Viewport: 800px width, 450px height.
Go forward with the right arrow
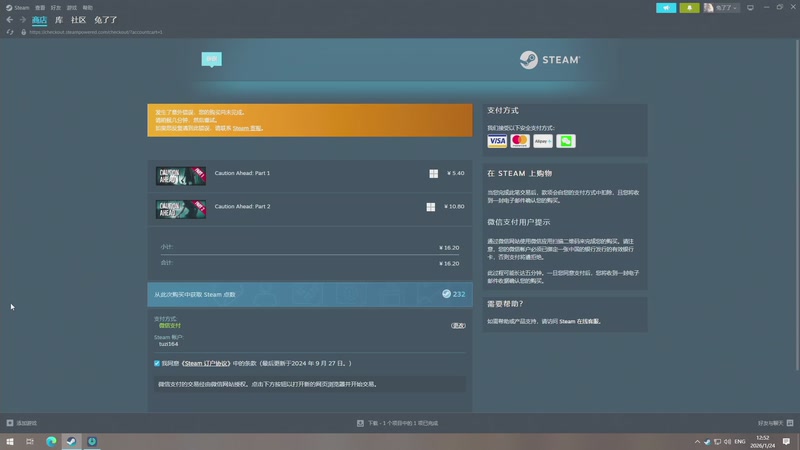pyautogui.click(x=22, y=20)
